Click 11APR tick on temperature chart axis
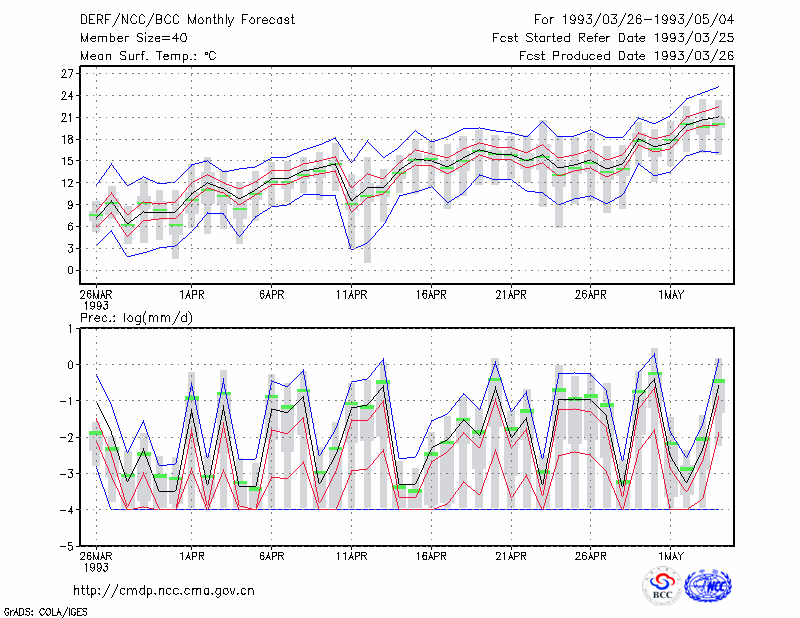 tap(352, 295)
